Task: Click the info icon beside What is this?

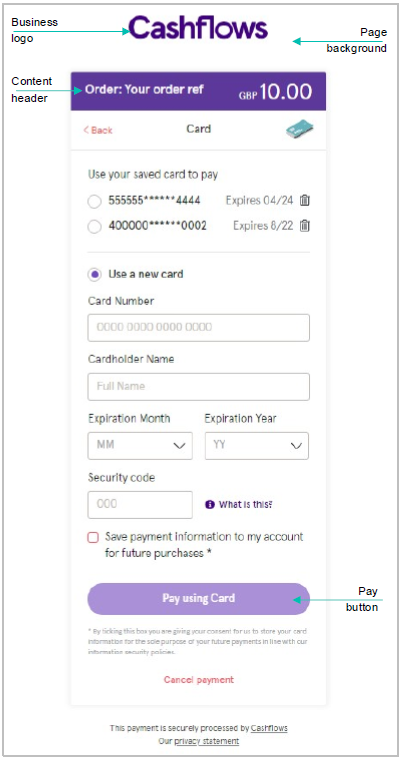Action: [210, 504]
